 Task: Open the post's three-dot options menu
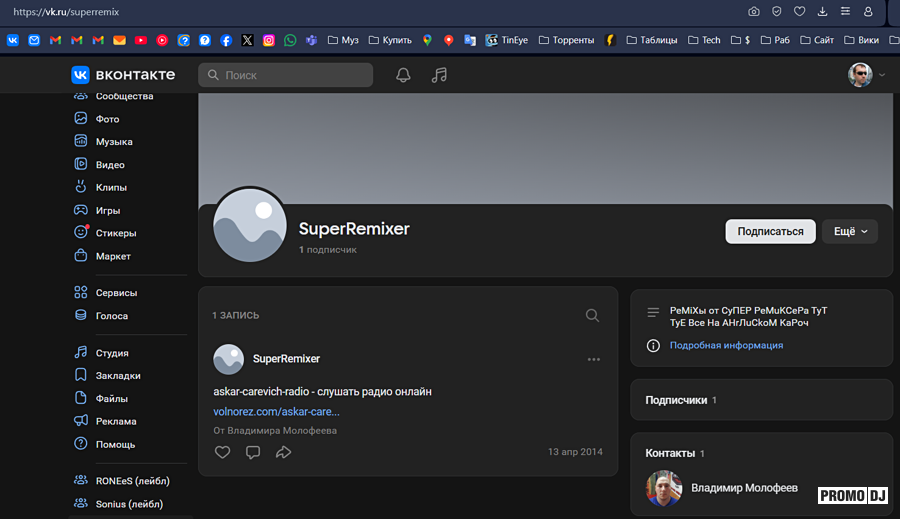(x=593, y=359)
